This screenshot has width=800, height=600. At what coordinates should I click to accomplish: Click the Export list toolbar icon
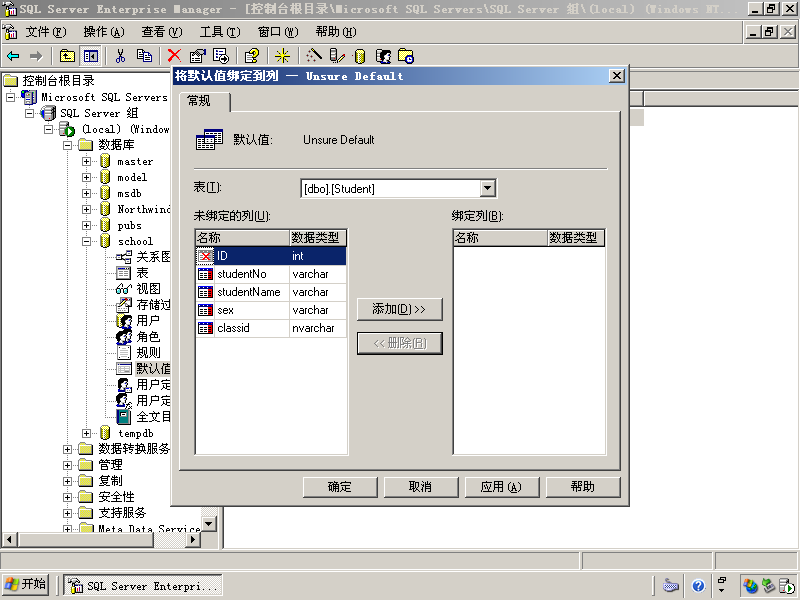click(221, 56)
